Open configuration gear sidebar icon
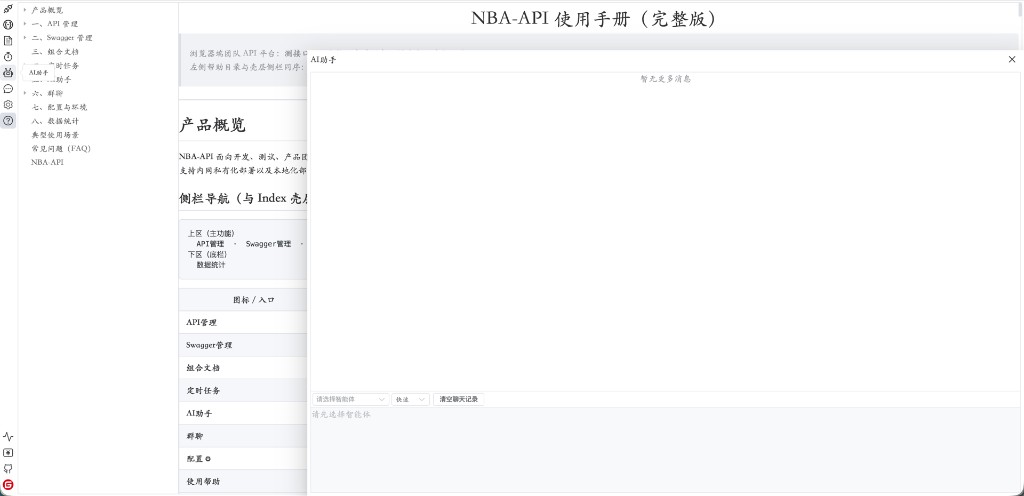The width and height of the screenshot is (1024, 496). coord(8,104)
